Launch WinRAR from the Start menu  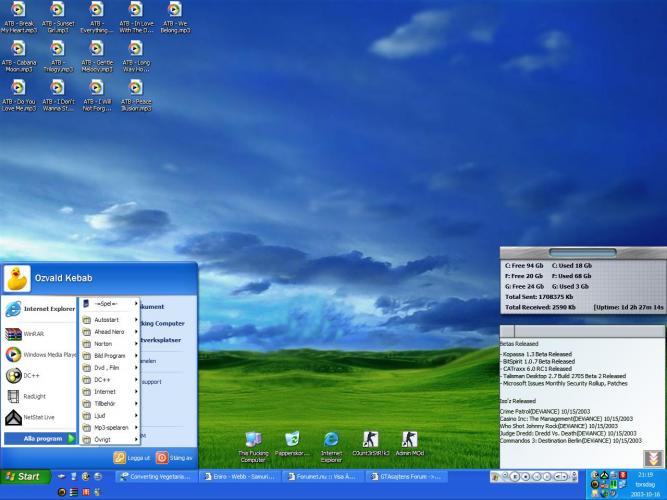click(x=33, y=332)
